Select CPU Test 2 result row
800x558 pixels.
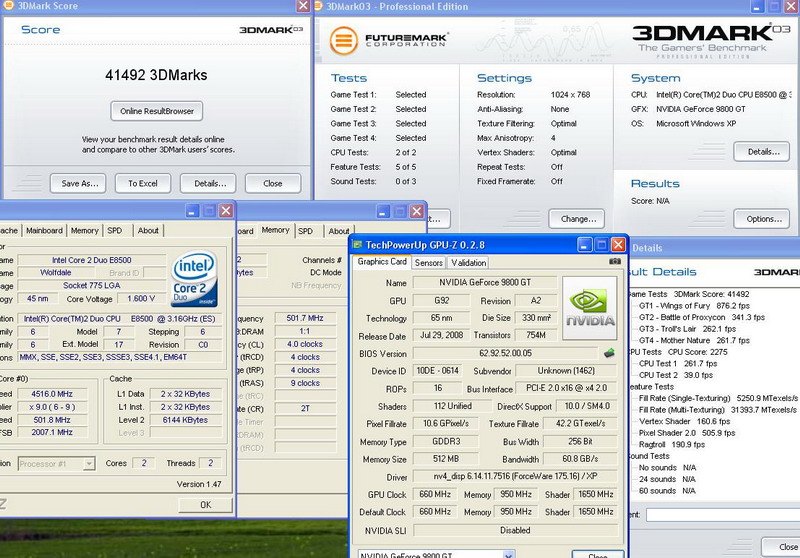pyautogui.click(x=677, y=375)
